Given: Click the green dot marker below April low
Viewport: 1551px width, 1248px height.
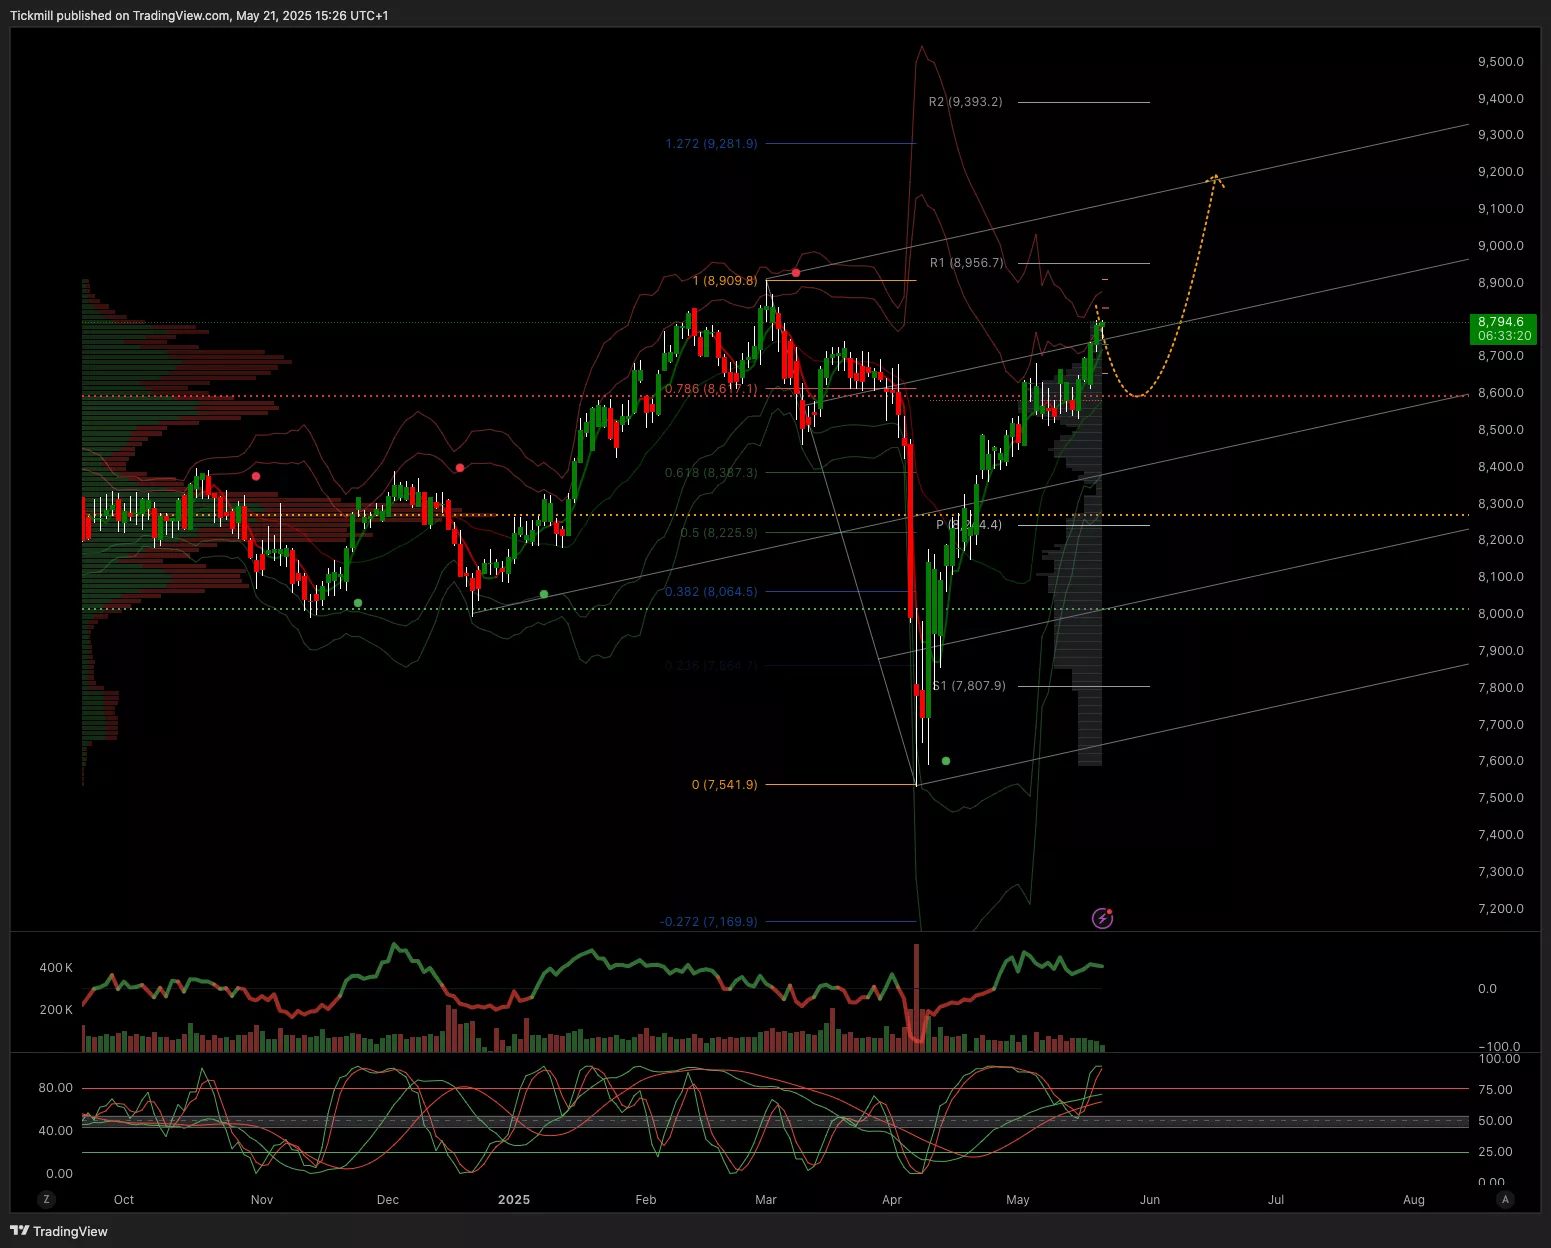Looking at the screenshot, I should (x=946, y=761).
